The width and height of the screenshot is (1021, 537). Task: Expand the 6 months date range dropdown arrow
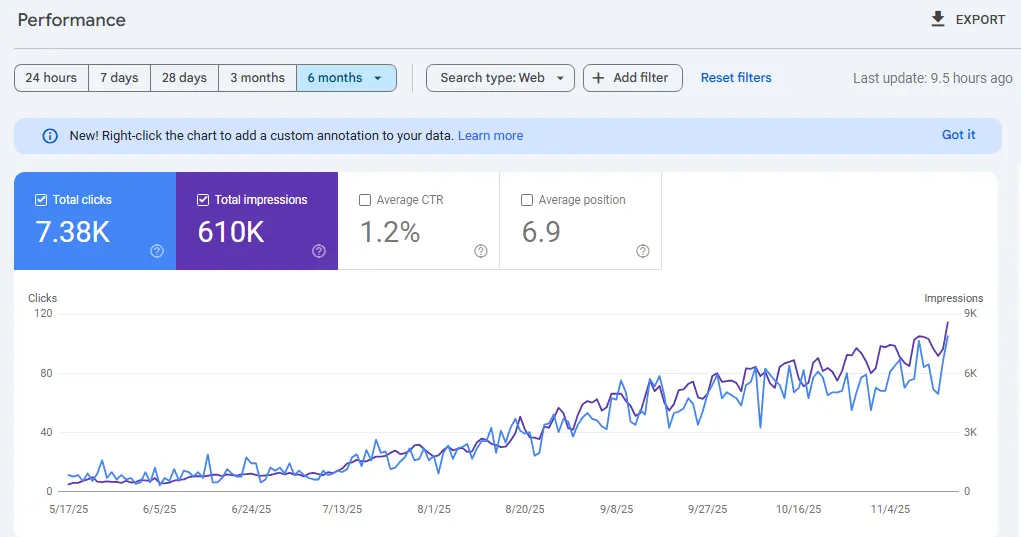tap(378, 78)
